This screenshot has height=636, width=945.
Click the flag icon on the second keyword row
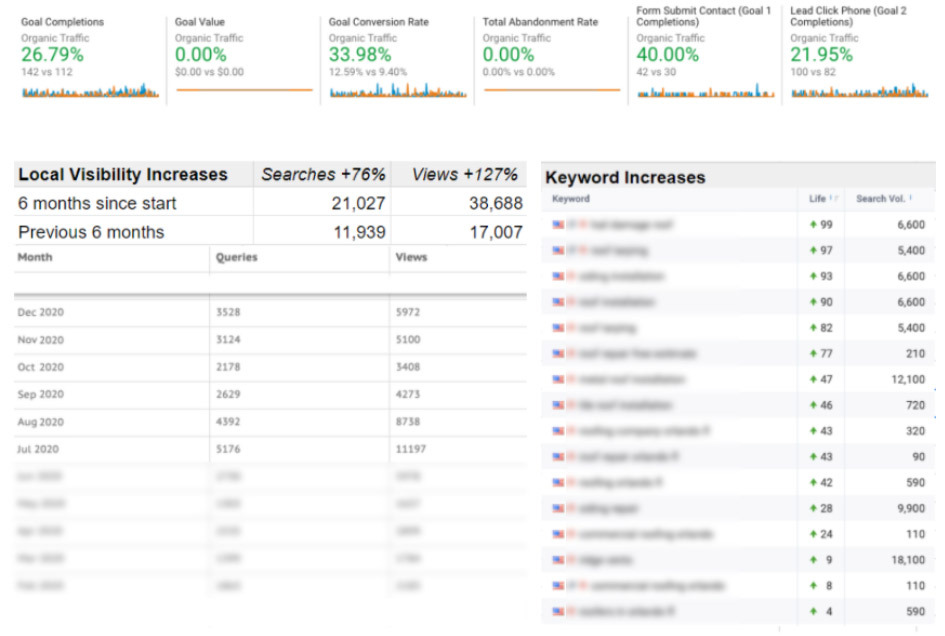click(x=556, y=250)
